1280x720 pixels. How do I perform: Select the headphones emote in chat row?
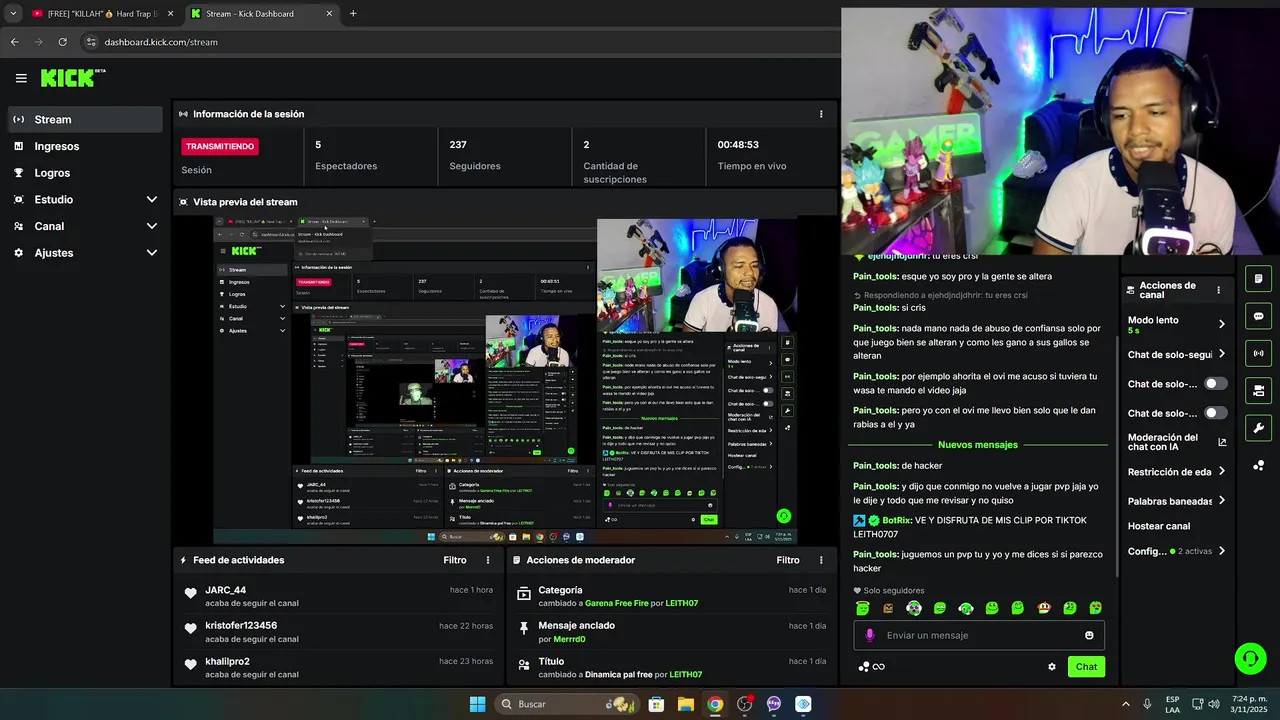966,608
